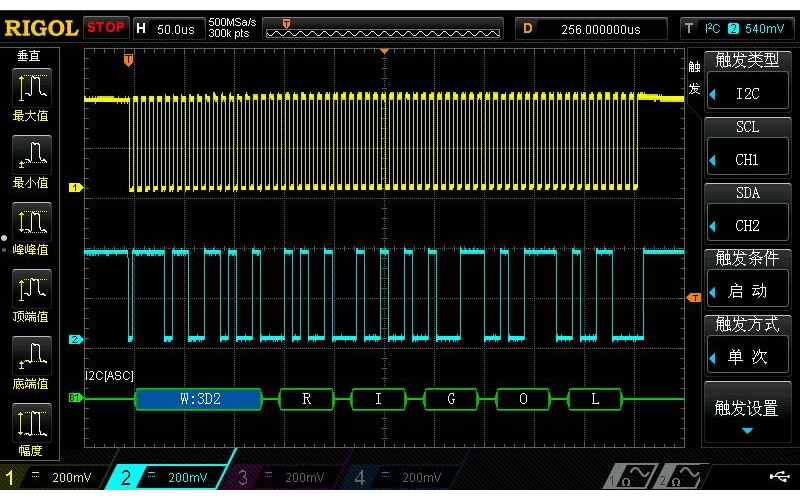
Task: Click the decoded R data packet
Action: pyautogui.click(x=307, y=399)
